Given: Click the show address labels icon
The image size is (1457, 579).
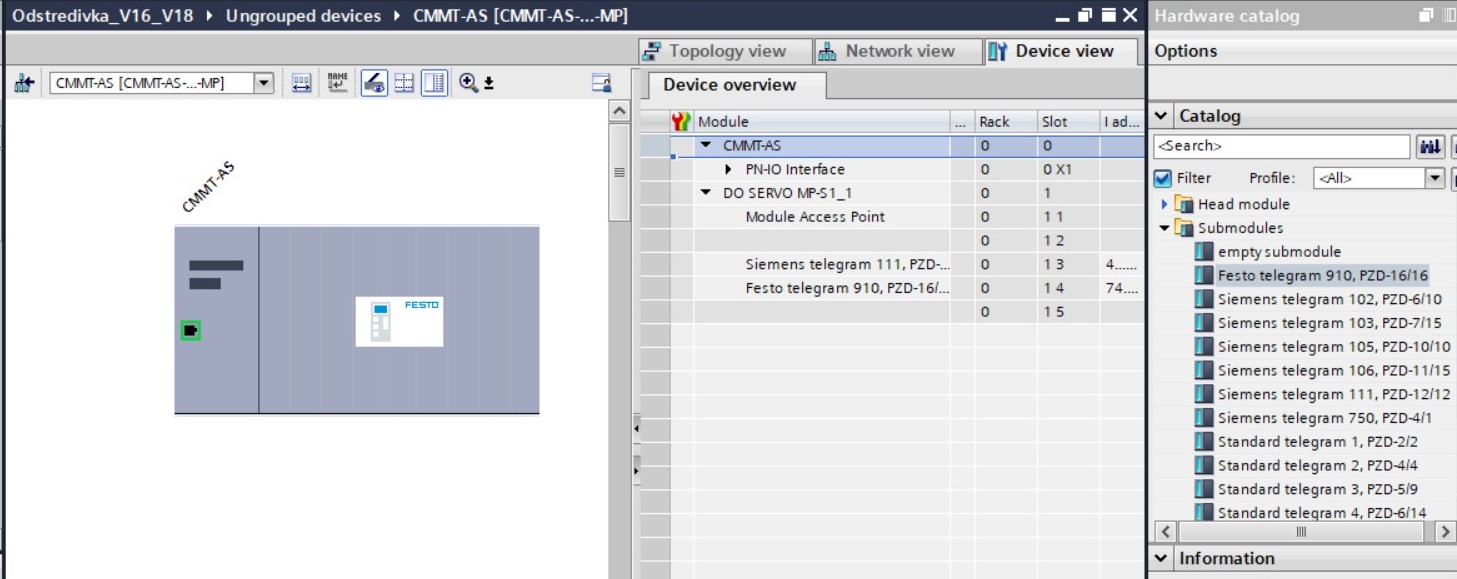Looking at the screenshot, I should [302, 84].
